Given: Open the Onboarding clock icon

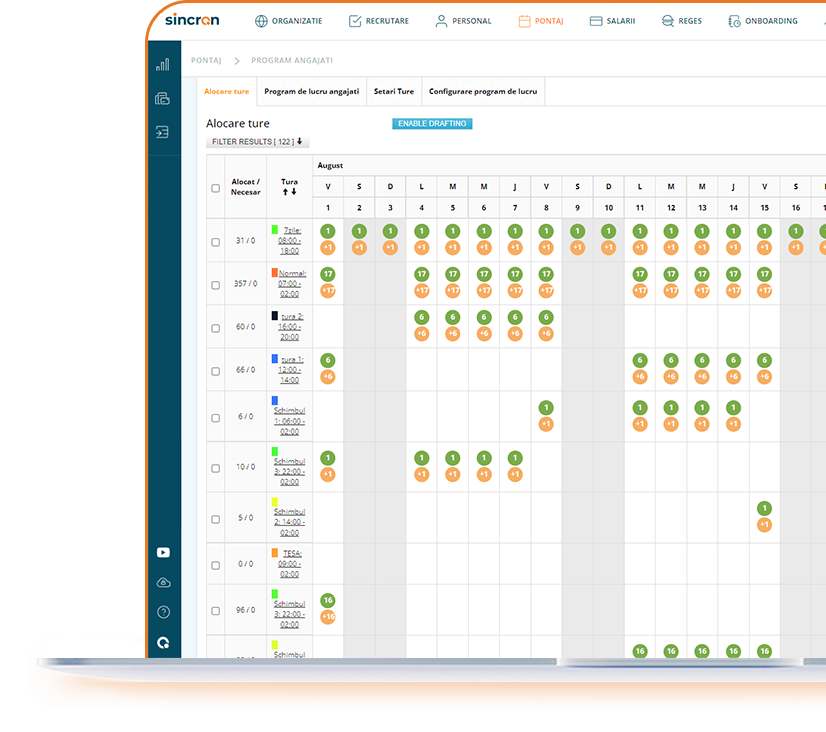Looking at the screenshot, I should [733, 20].
